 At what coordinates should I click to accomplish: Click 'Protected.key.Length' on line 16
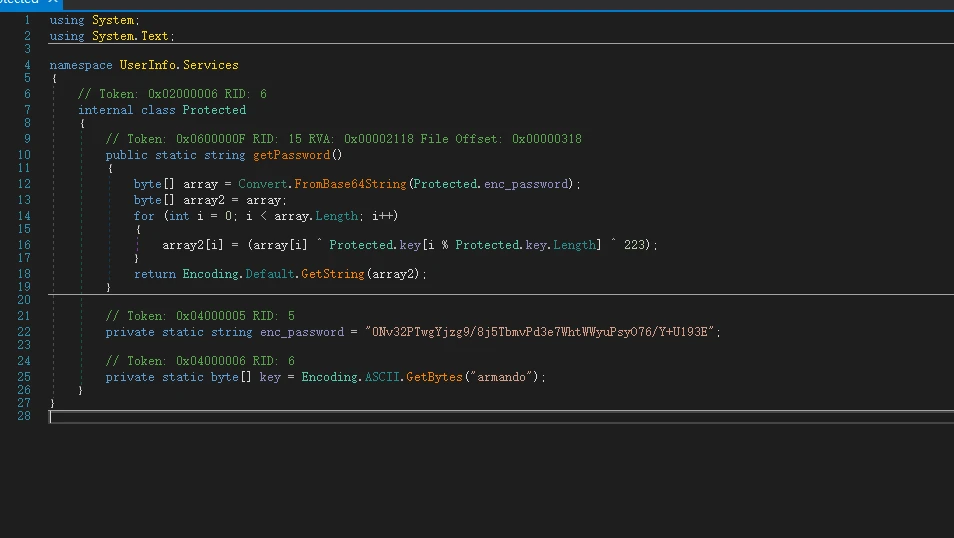tap(526, 245)
